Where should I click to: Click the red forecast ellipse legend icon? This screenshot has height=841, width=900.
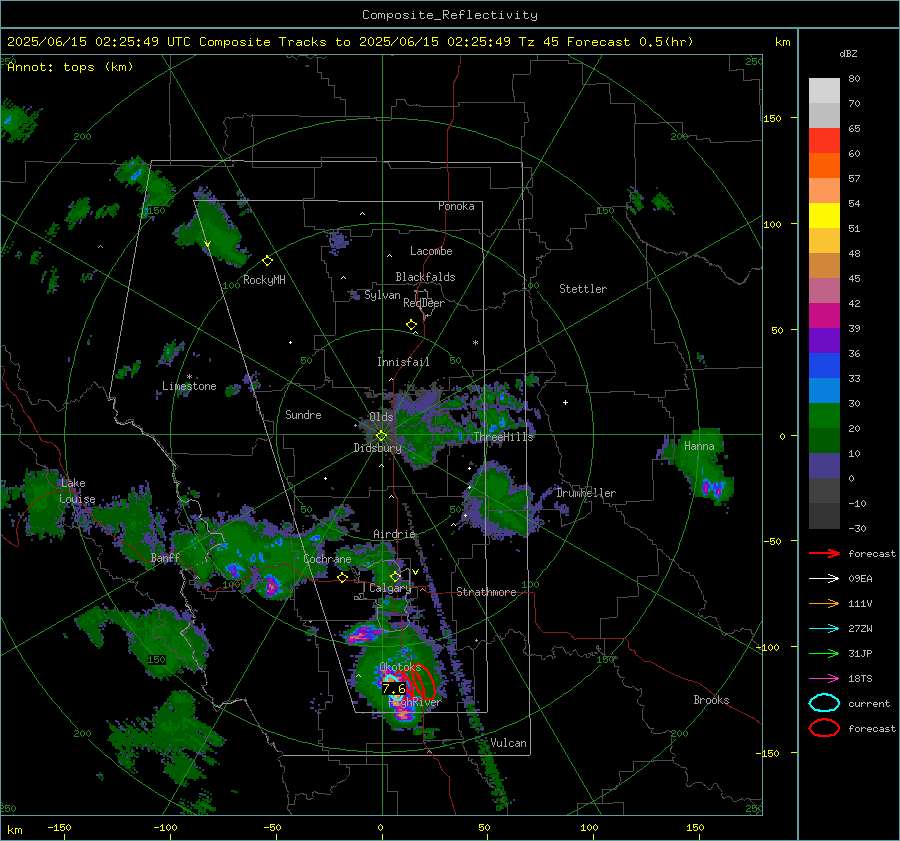[824, 728]
